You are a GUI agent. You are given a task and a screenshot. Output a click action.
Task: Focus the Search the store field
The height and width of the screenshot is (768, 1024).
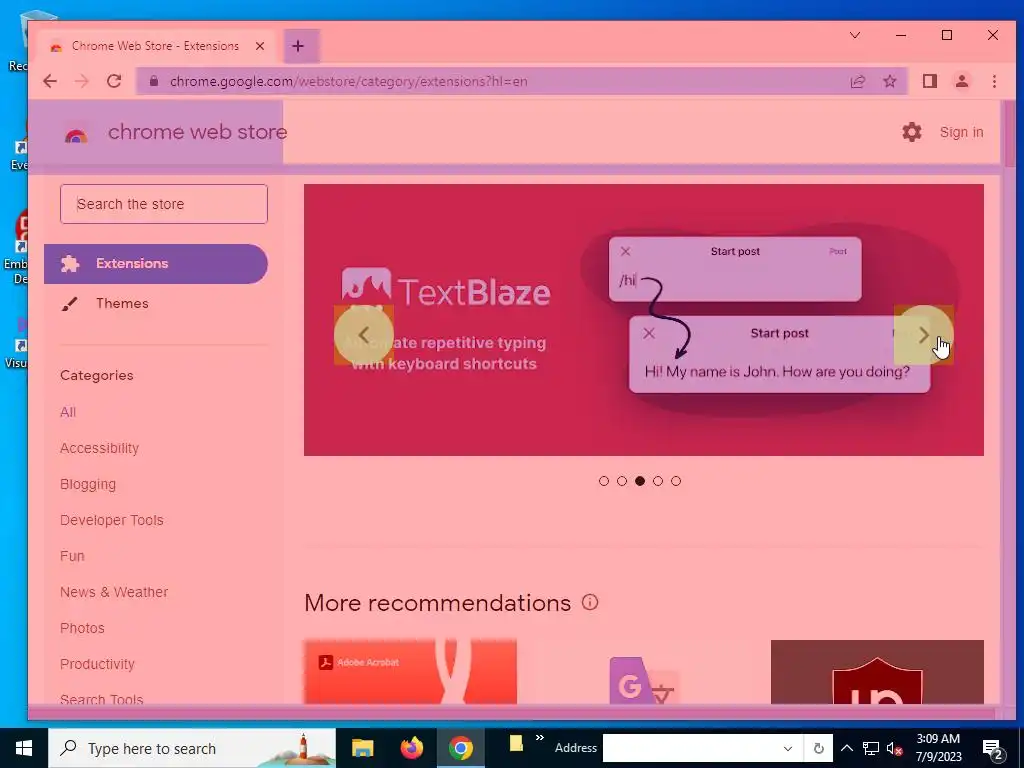point(164,204)
